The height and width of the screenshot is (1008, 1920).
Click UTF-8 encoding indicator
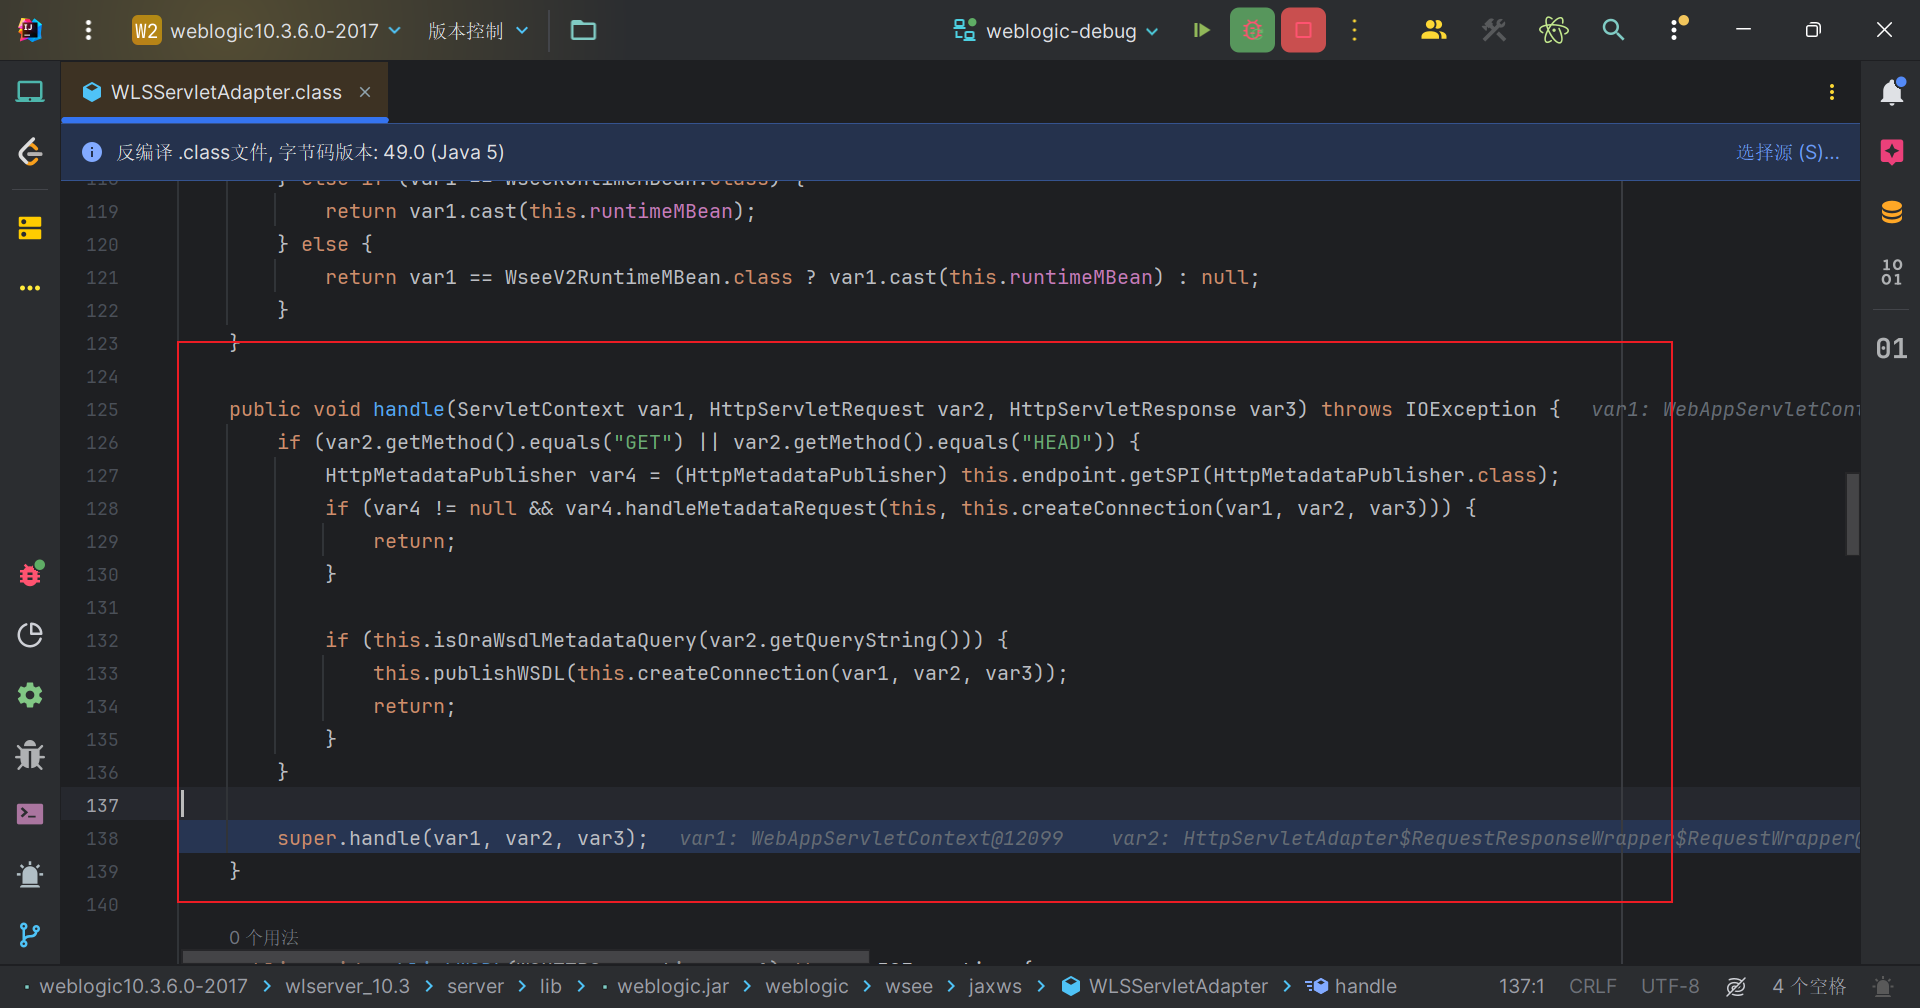point(1670,986)
